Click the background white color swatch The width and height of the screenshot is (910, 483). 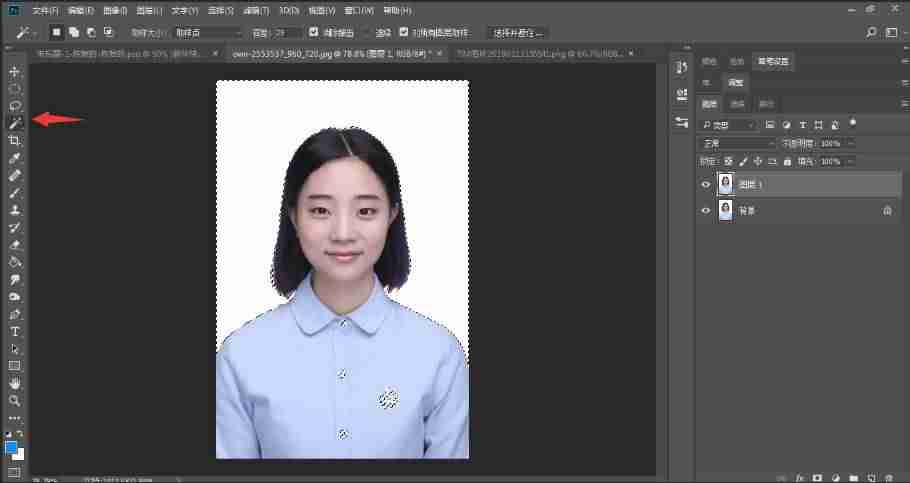point(19,455)
